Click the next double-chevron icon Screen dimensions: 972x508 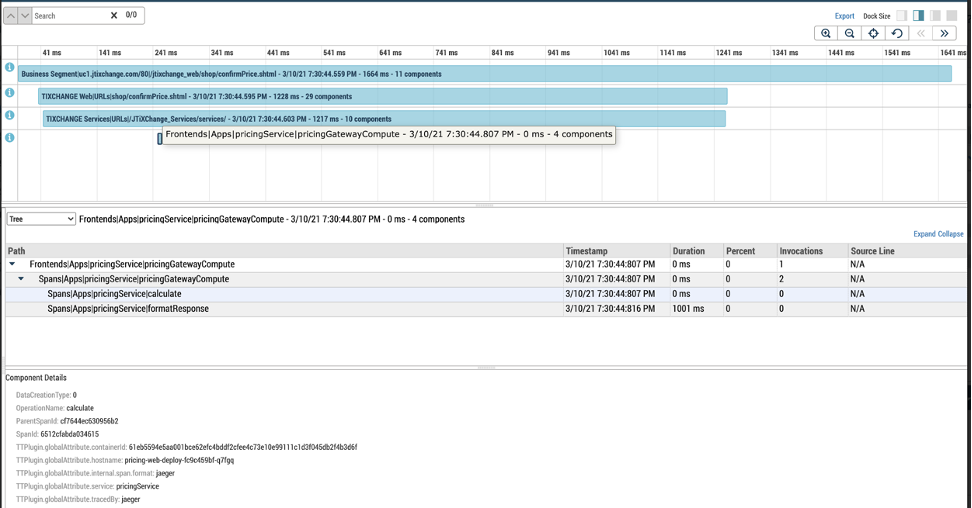[x=944, y=33]
